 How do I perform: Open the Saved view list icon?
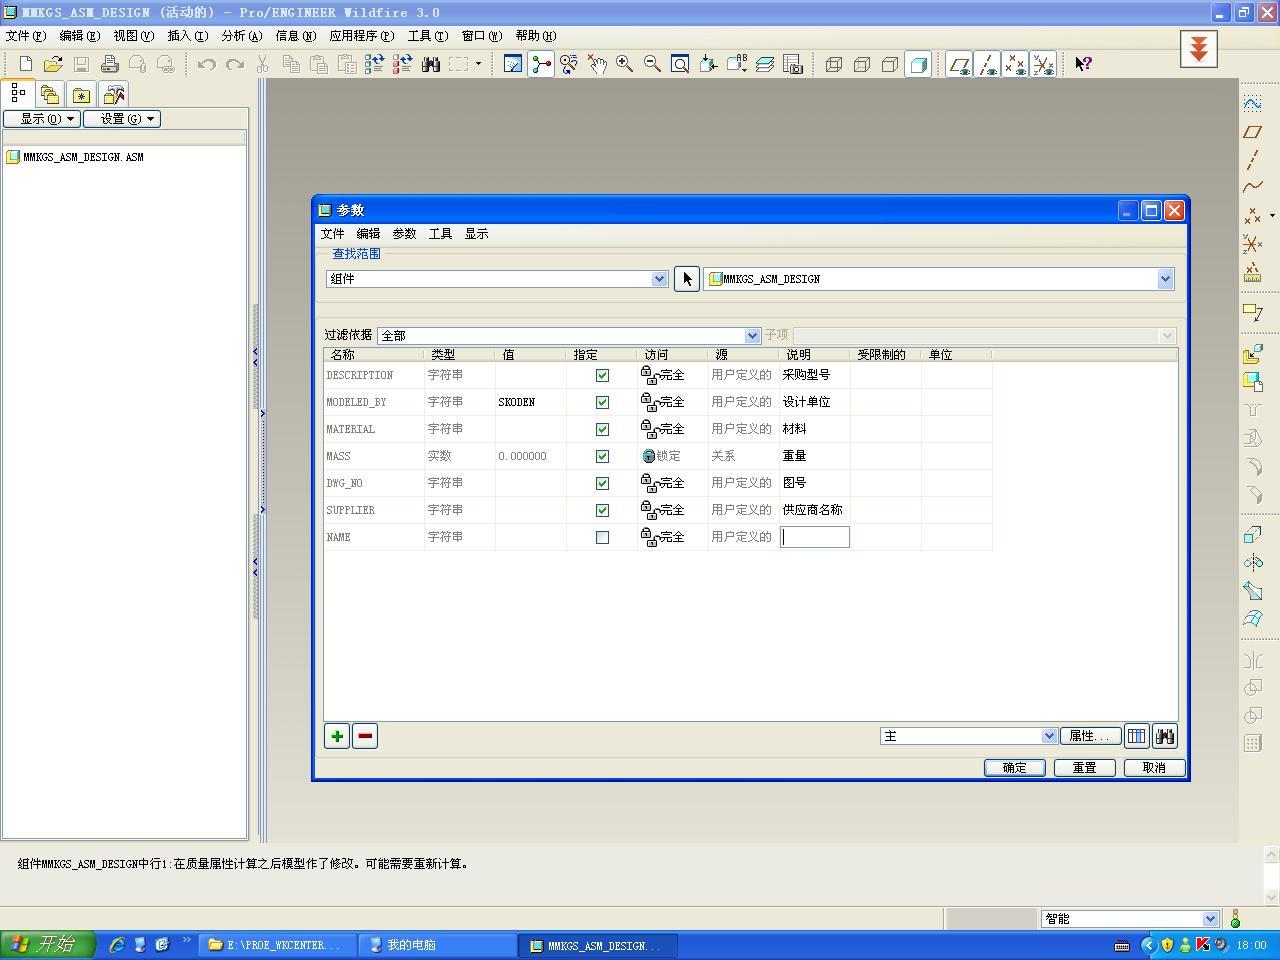pyautogui.click(x=737, y=64)
